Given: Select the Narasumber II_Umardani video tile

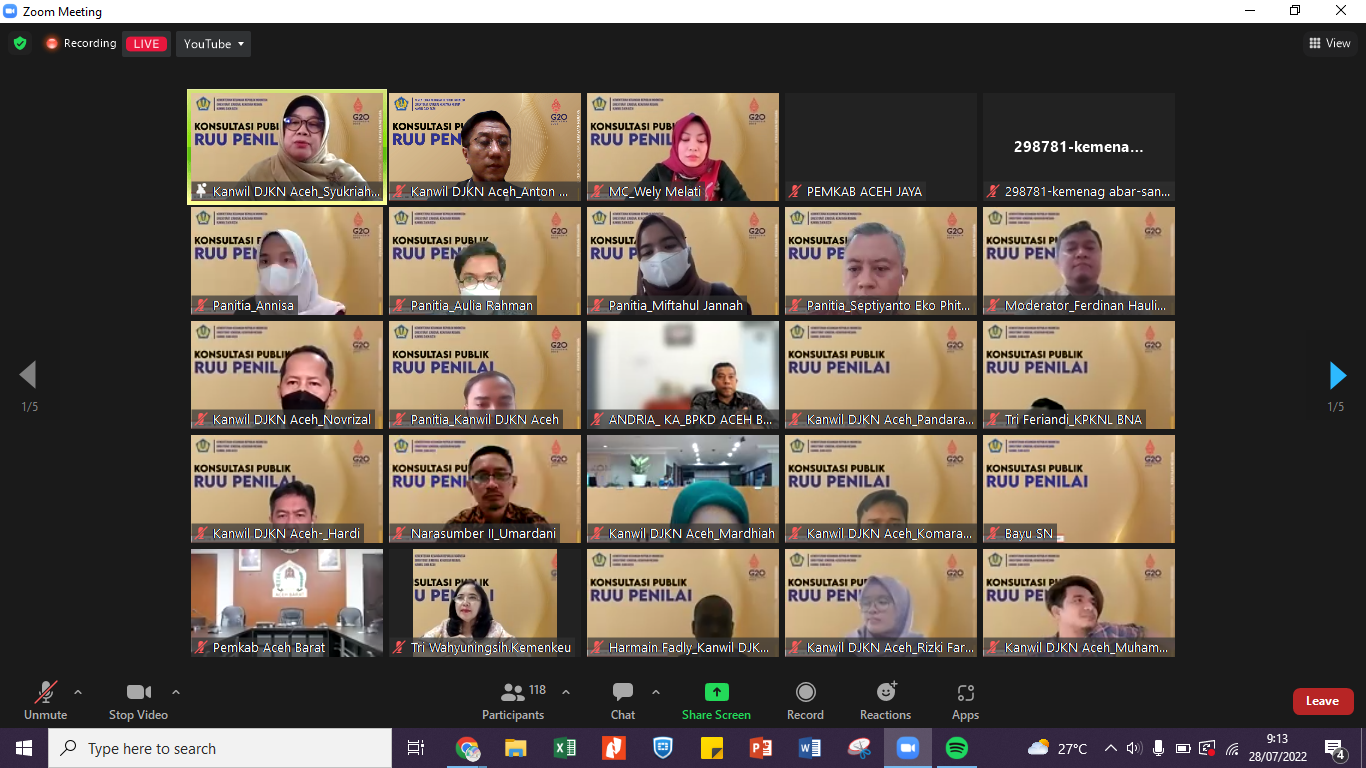Looking at the screenshot, I should pyautogui.click(x=484, y=488).
